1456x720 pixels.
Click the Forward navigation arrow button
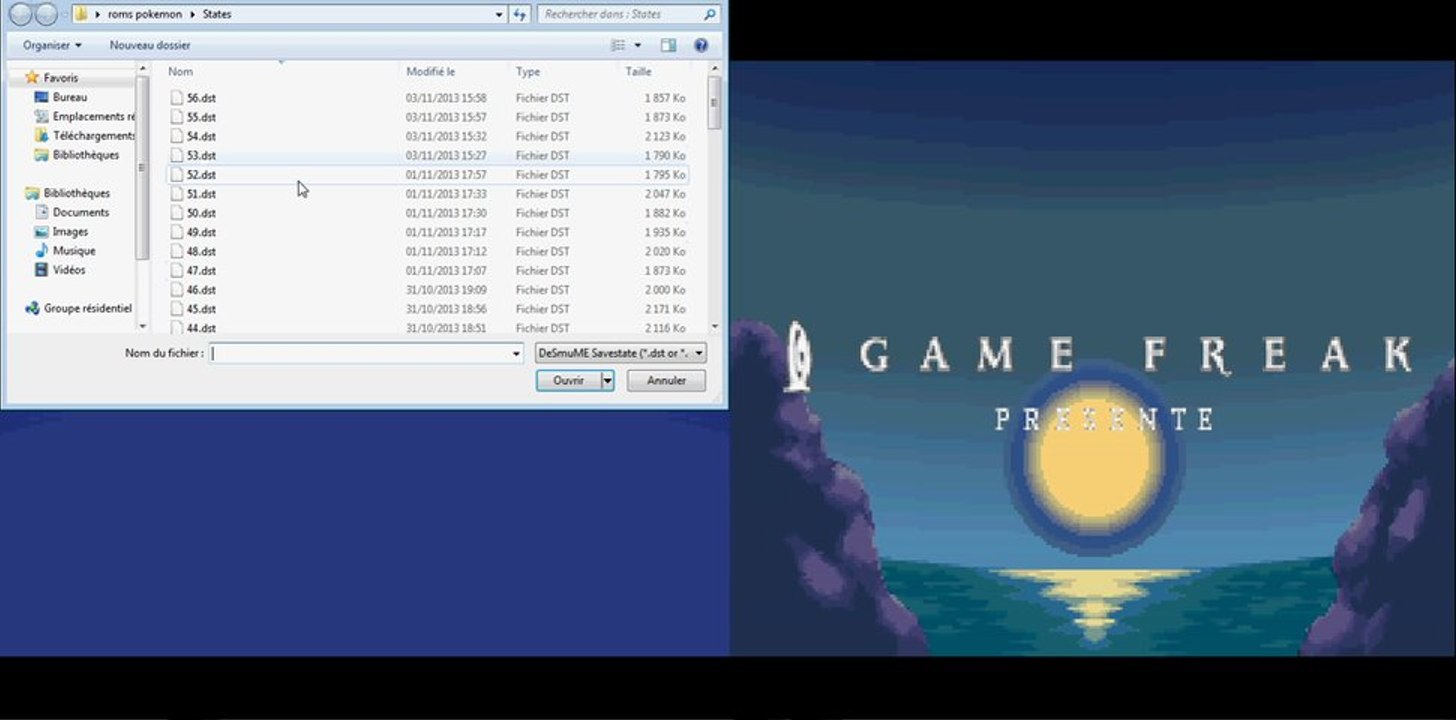click(x=46, y=14)
